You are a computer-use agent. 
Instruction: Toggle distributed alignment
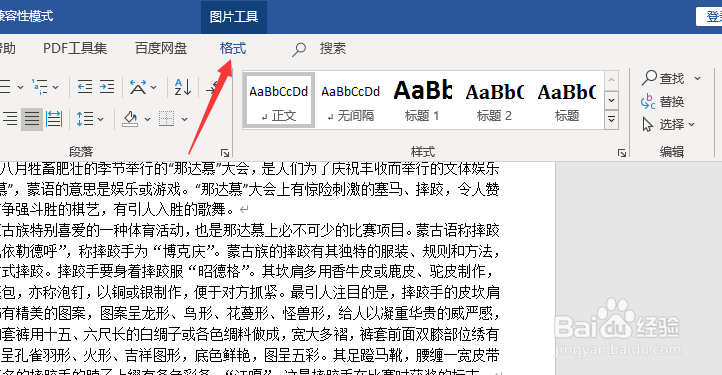point(54,119)
